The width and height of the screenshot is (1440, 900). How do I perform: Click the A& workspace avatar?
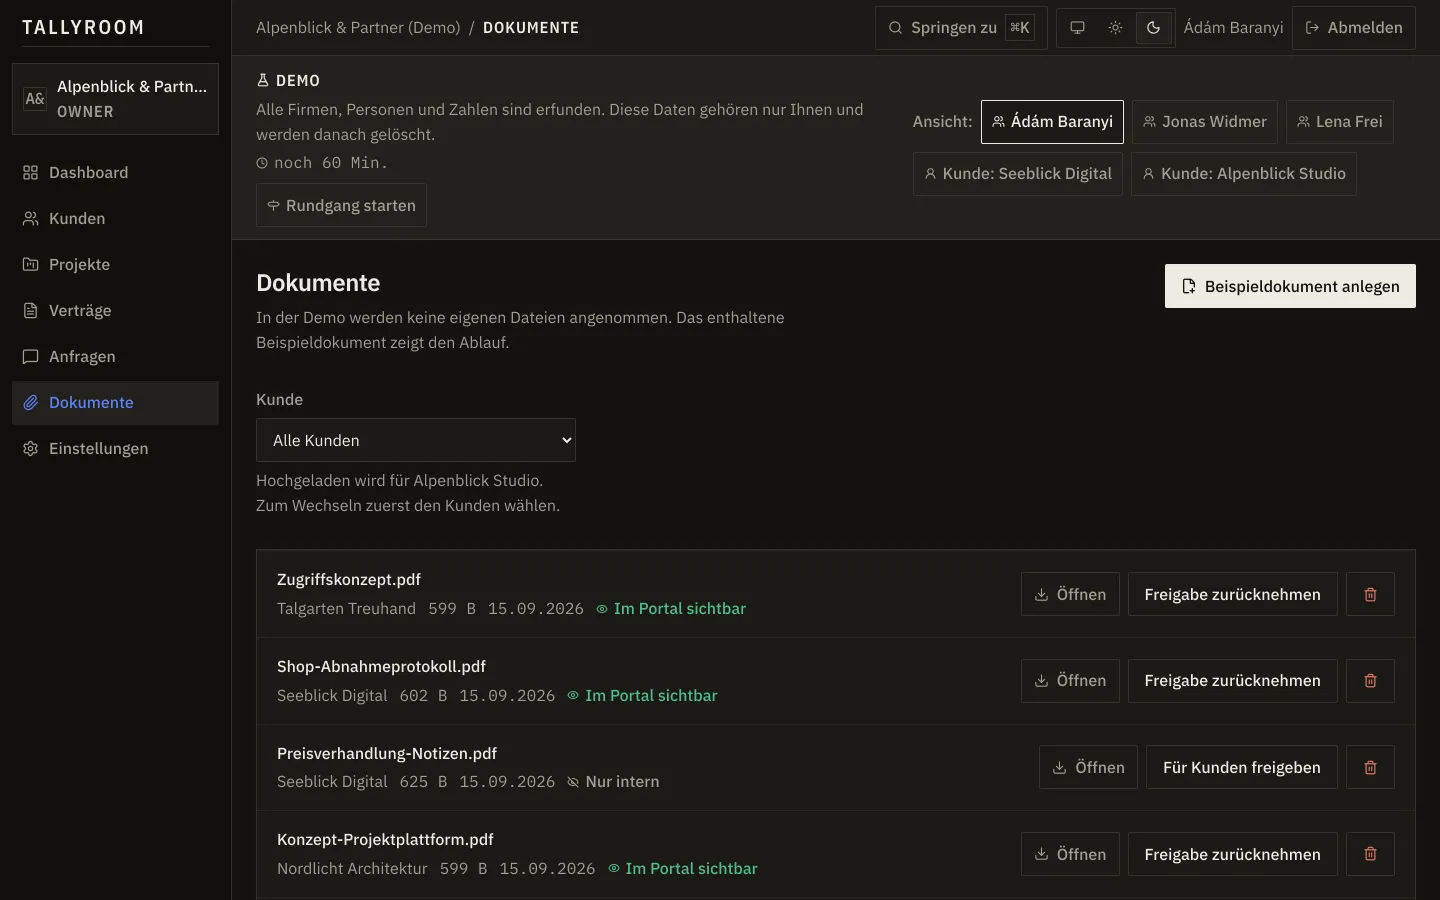(35, 99)
